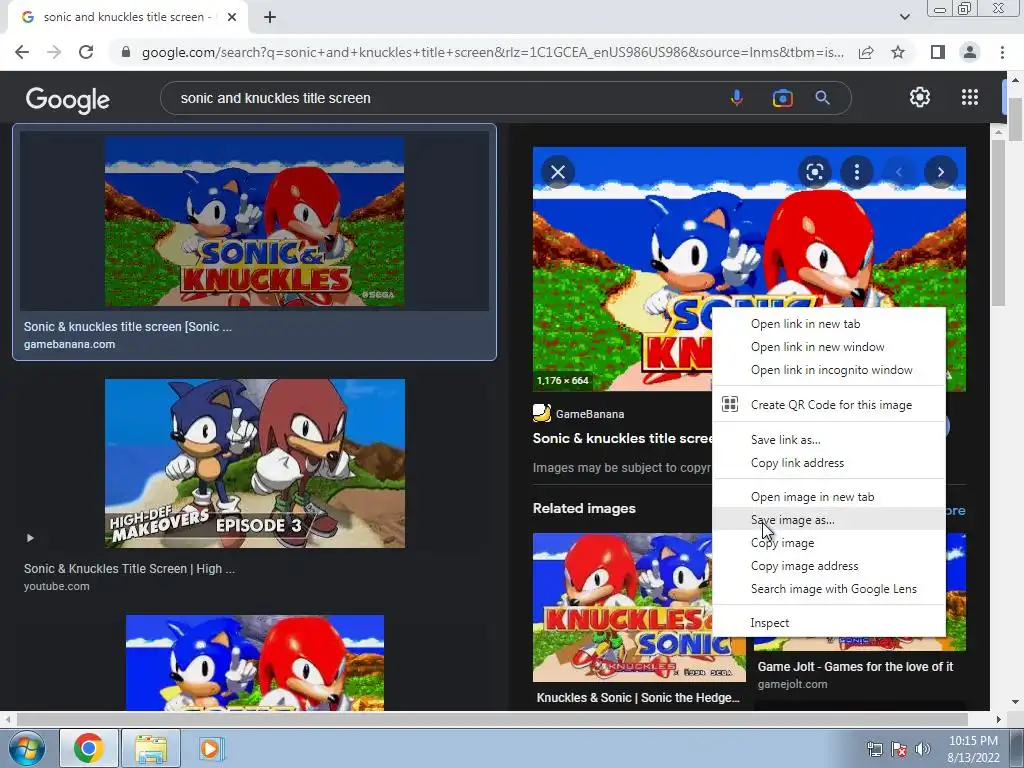Image resolution: width=1024 pixels, height=768 pixels.
Task: Open the volume speaker tray icon
Action: click(x=923, y=749)
